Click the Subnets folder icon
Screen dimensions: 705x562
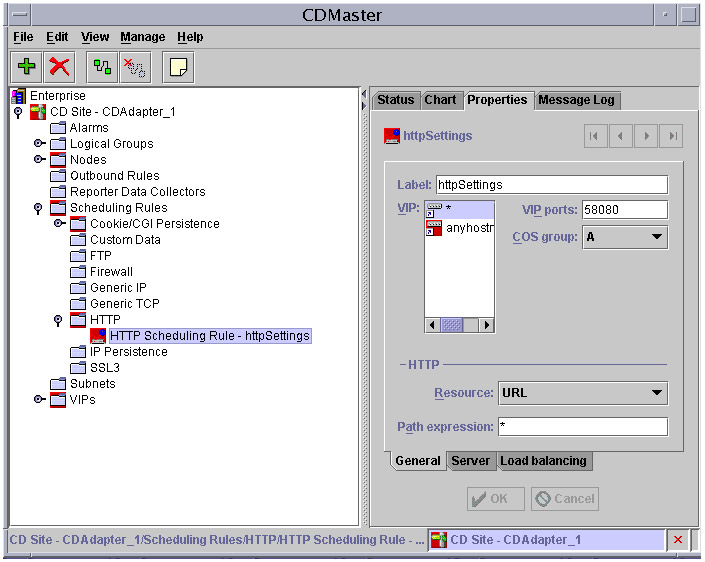(x=58, y=384)
